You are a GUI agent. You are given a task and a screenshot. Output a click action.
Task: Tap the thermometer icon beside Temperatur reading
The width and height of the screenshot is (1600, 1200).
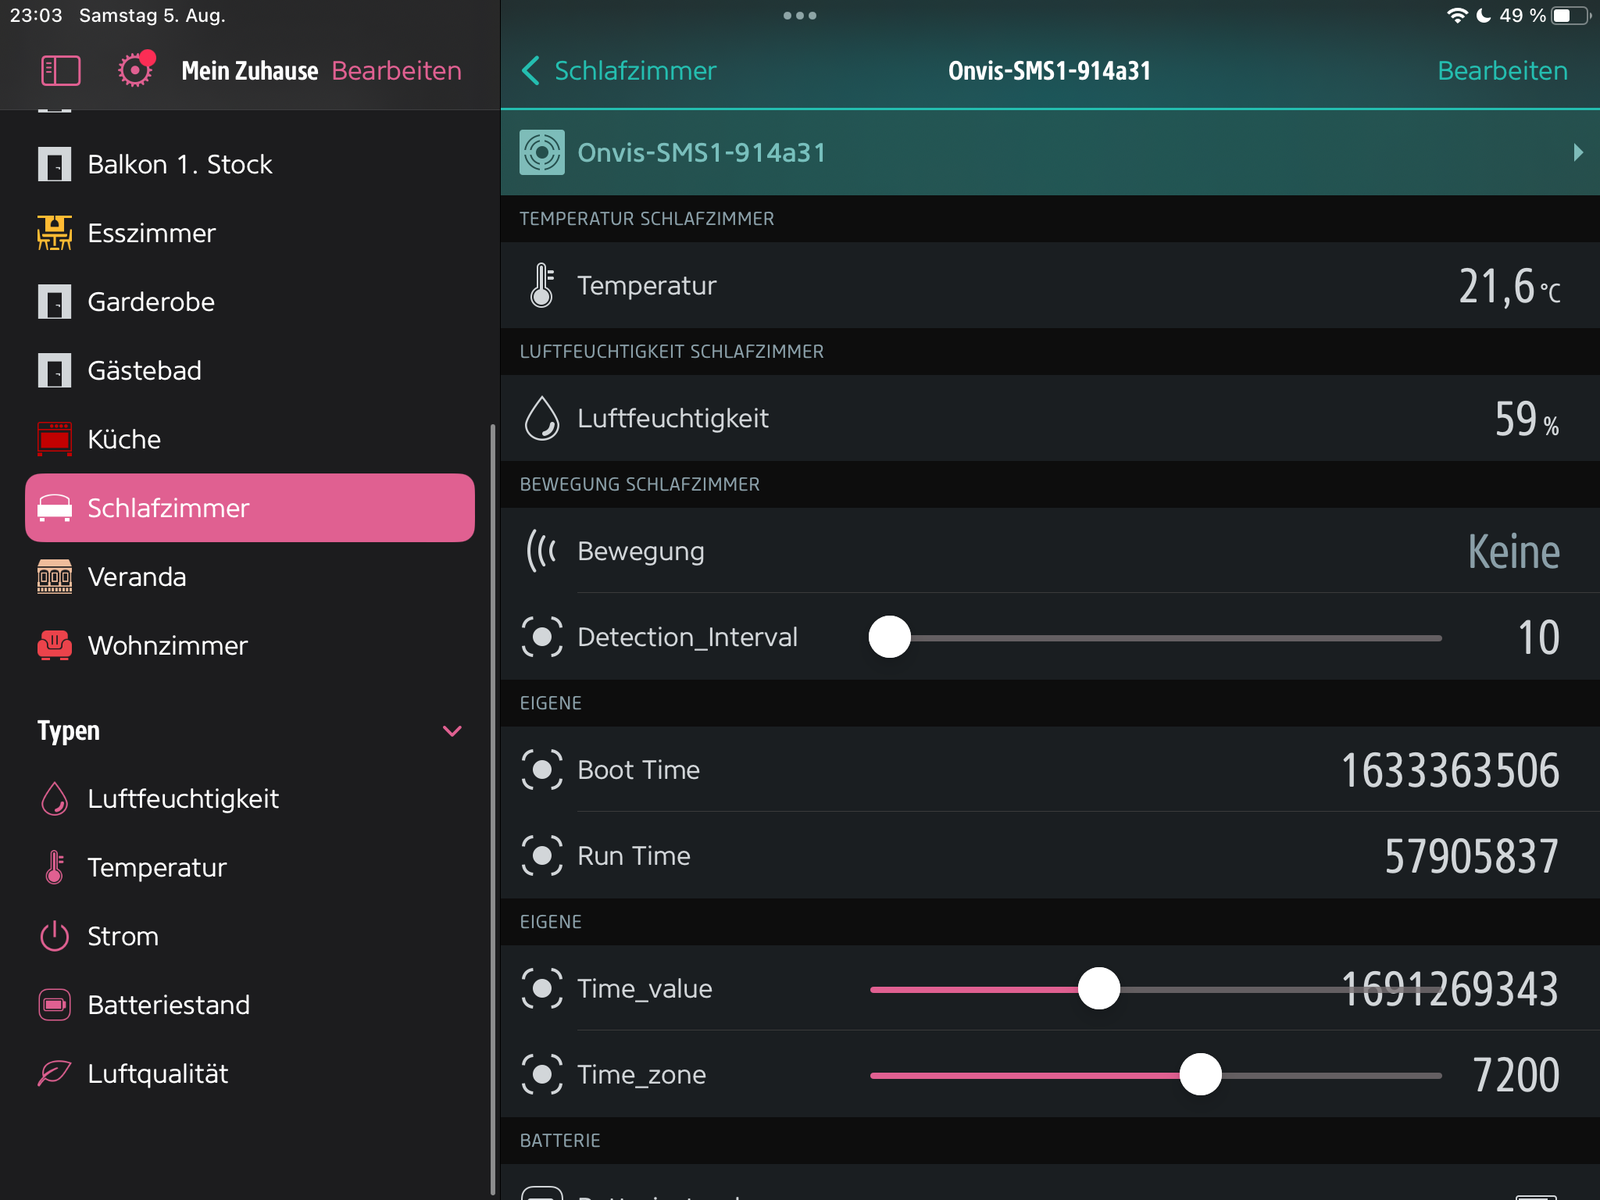tap(542, 286)
